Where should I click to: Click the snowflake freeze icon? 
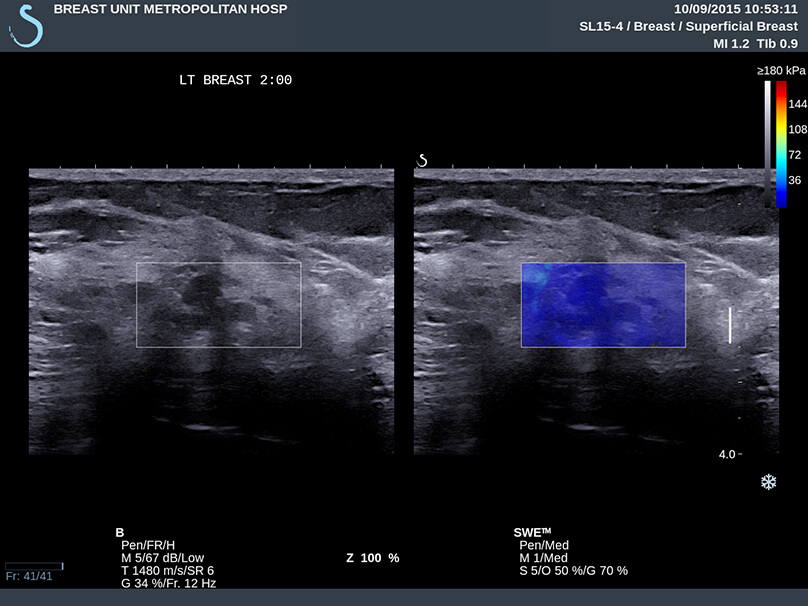(x=768, y=483)
